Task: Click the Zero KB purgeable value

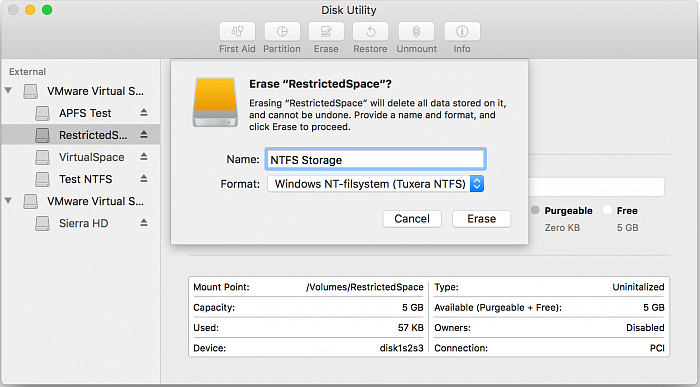Action: pyautogui.click(x=562, y=228)
